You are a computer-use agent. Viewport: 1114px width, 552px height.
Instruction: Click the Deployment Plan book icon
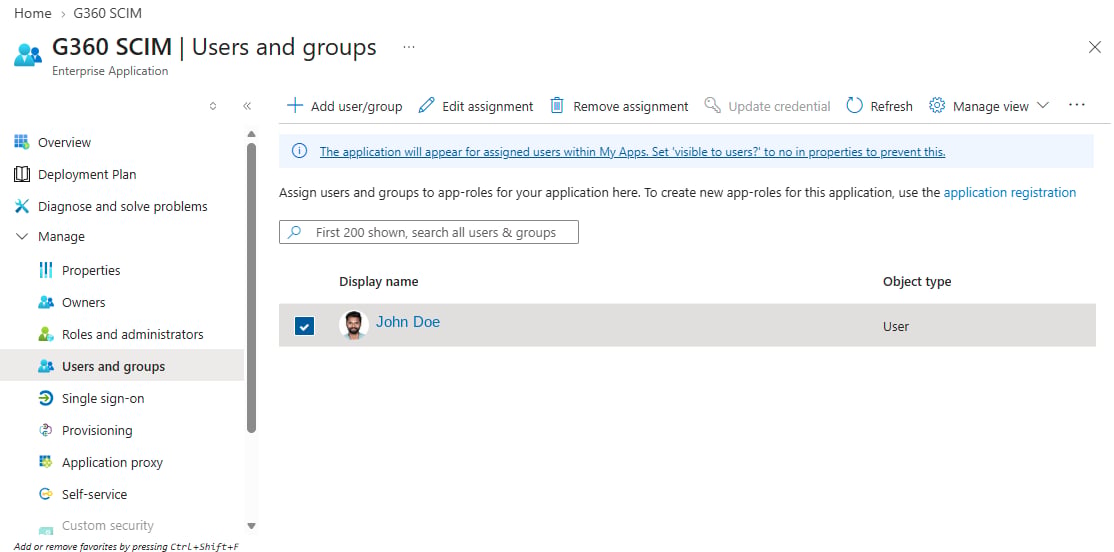click(x=22, y=174)
